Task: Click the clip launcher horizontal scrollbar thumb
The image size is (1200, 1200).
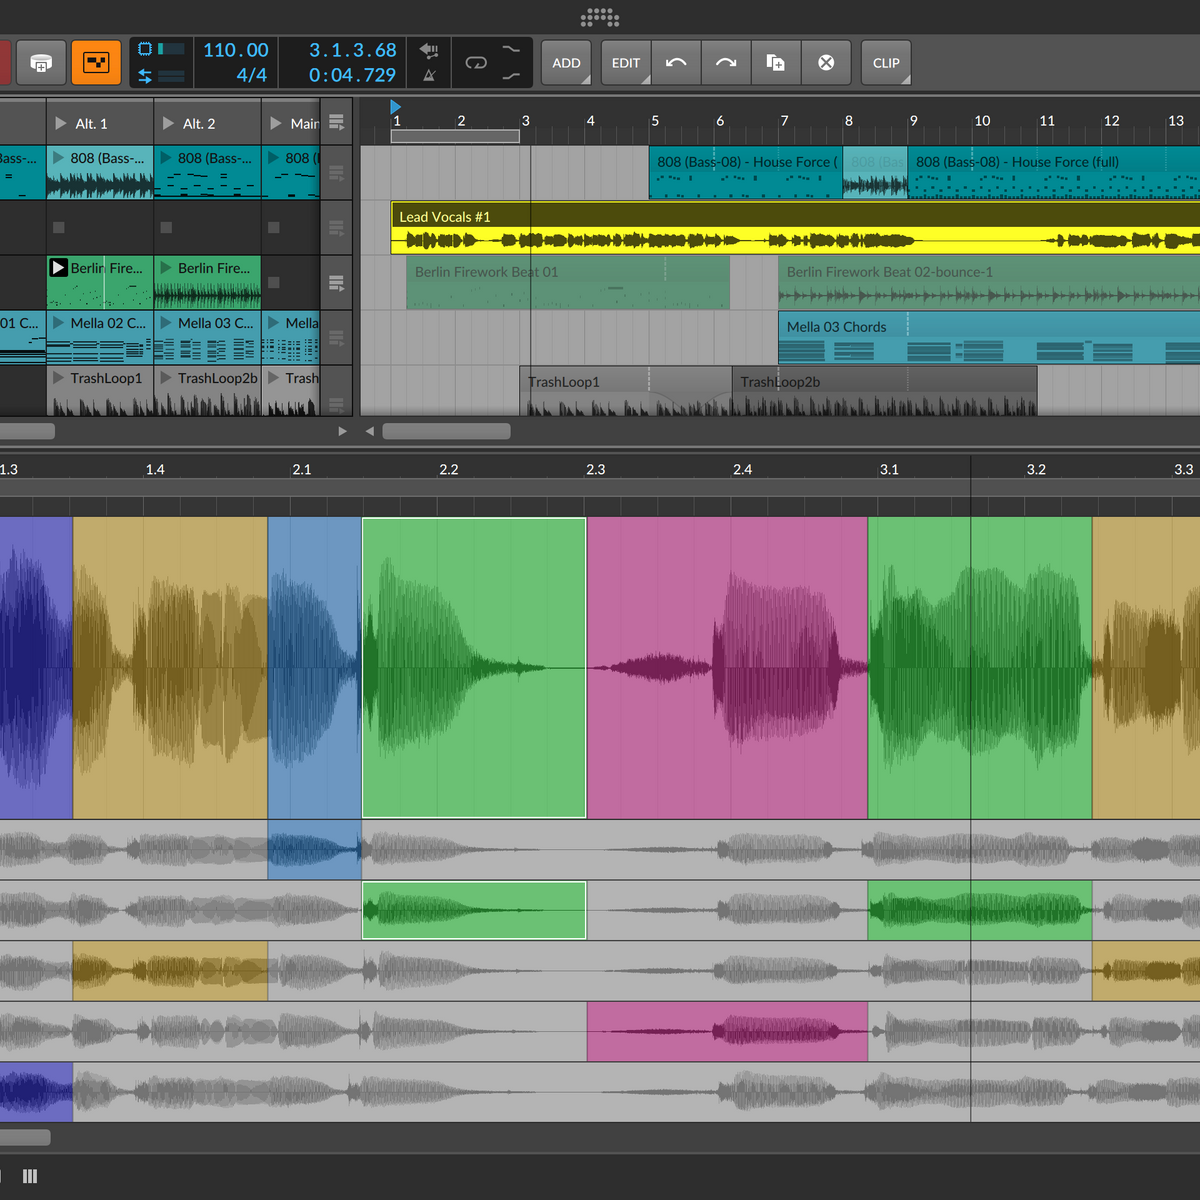Action: click(x=27, y=431)
